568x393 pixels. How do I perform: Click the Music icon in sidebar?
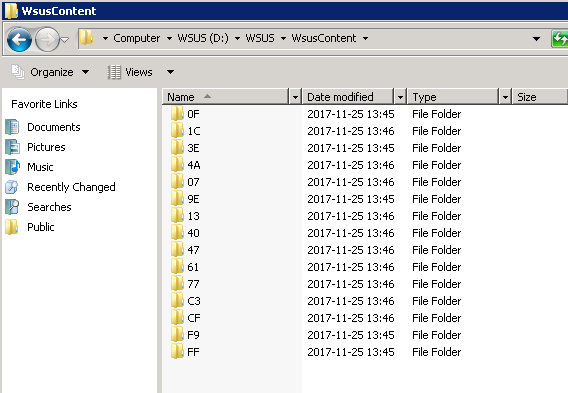(x=12, y=167)
